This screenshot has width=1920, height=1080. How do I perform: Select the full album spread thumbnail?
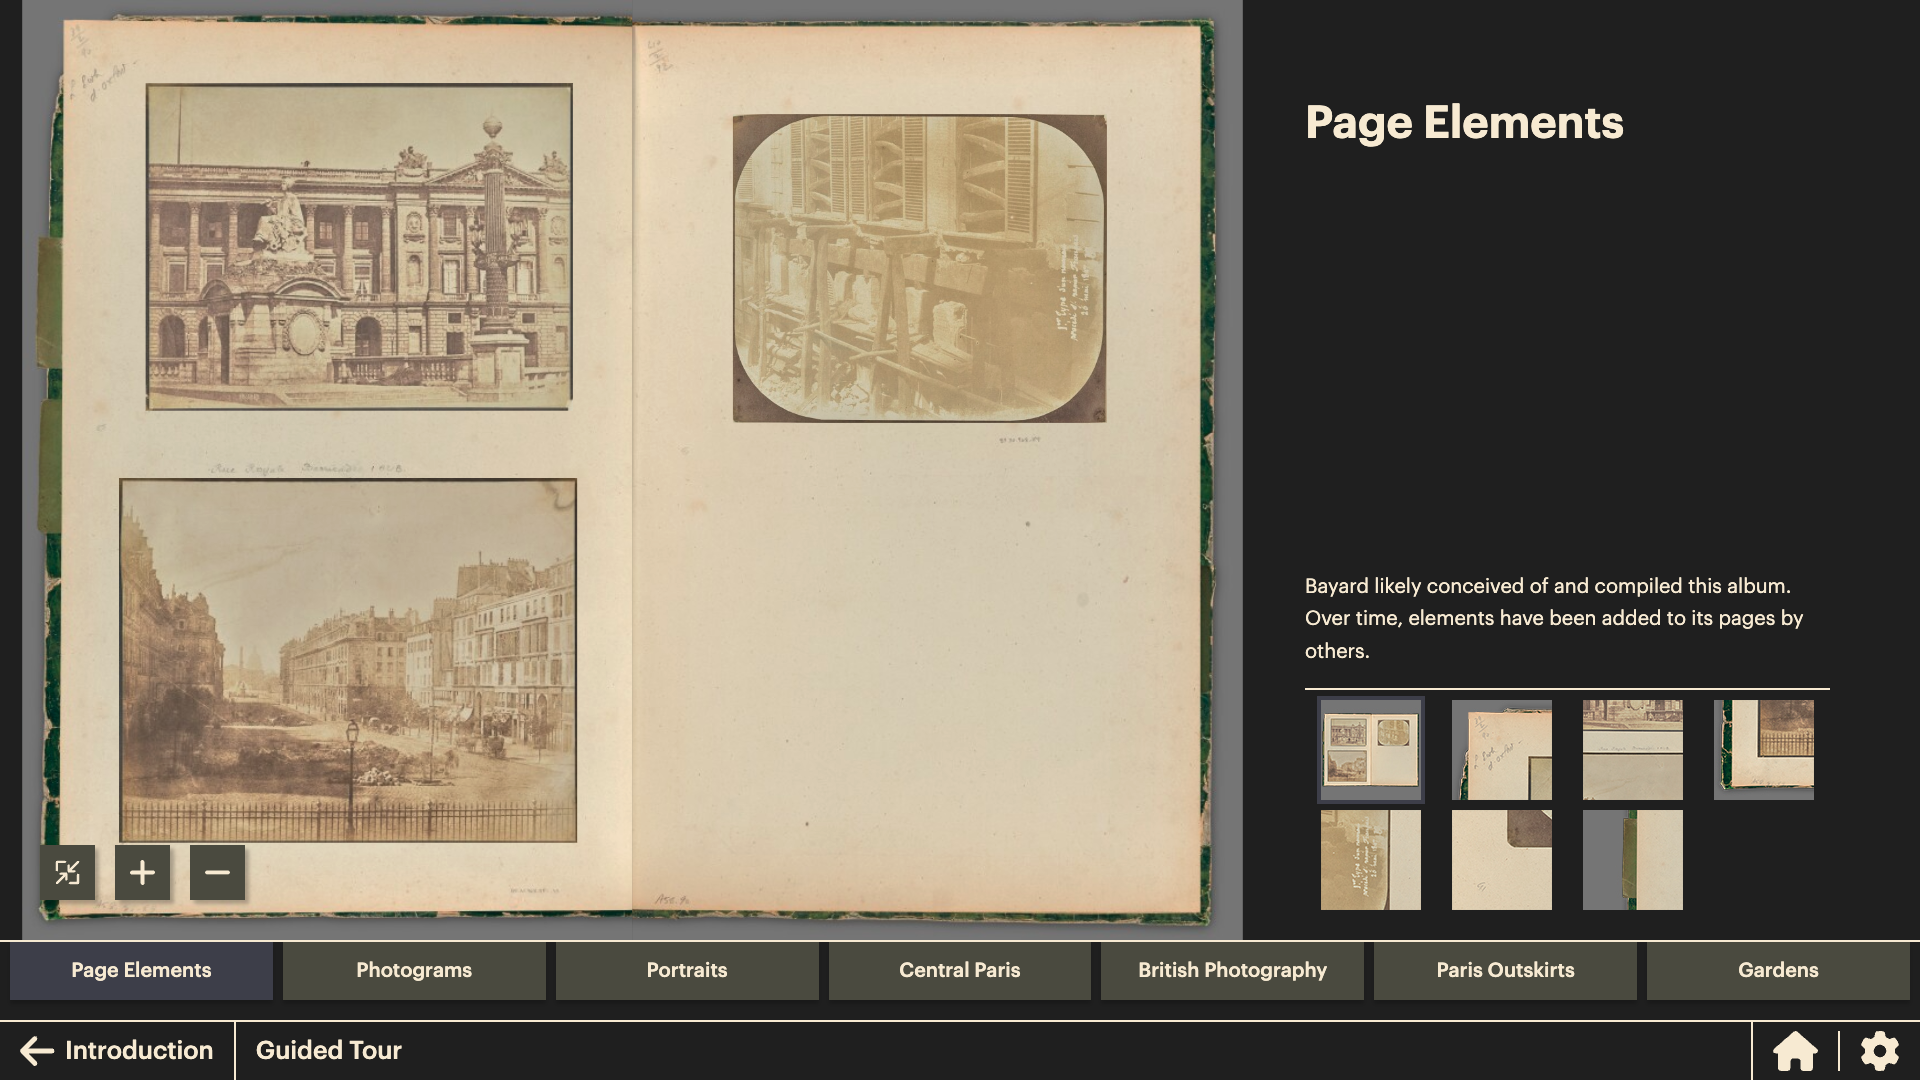pyautogui.click(x=1370, y=749)
